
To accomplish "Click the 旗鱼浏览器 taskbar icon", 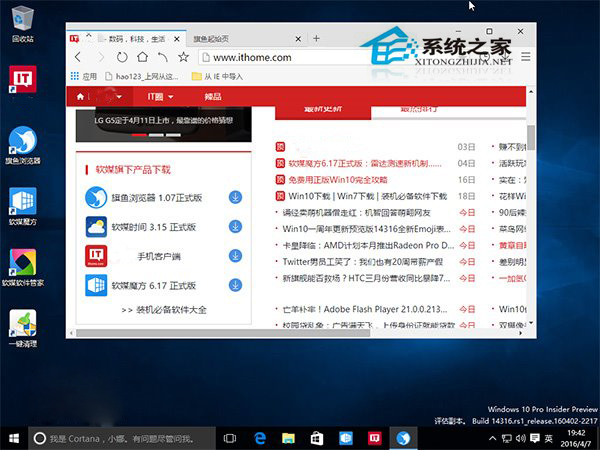I will (x=403, y=439).
